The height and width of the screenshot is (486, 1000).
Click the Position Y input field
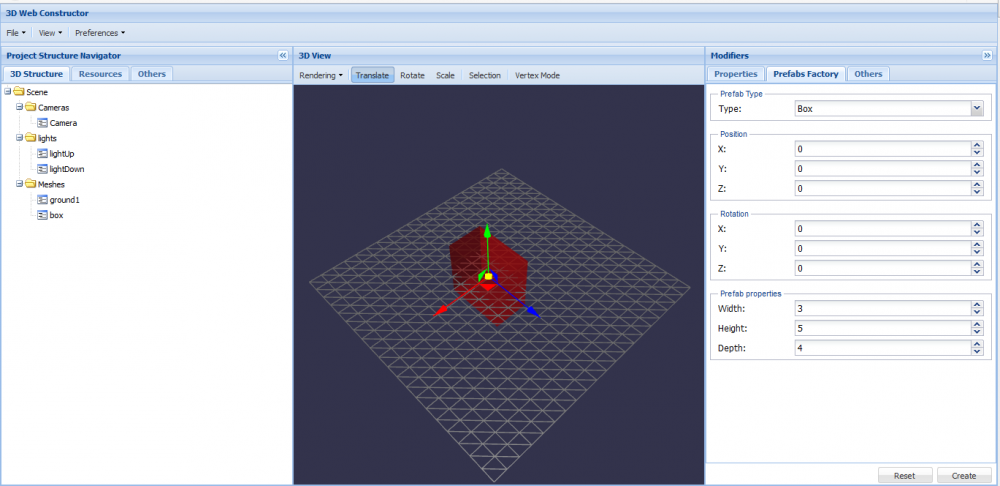coord(883,169)
